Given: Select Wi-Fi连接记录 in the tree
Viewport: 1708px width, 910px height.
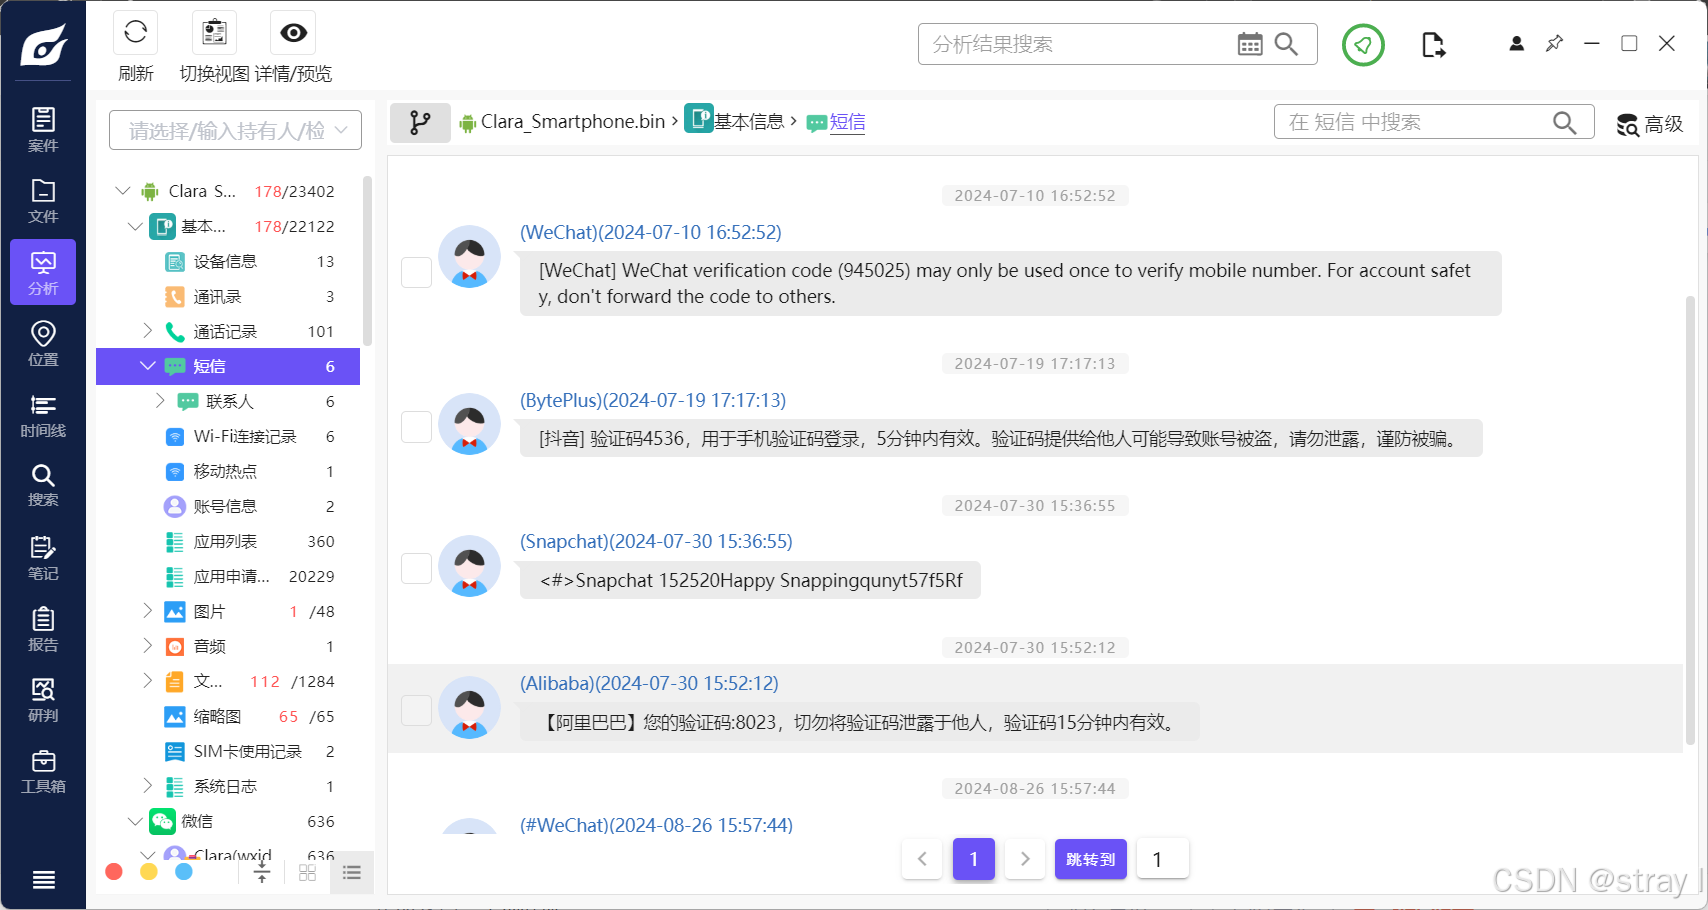Looking at the screenshot, I should point(245,436).
